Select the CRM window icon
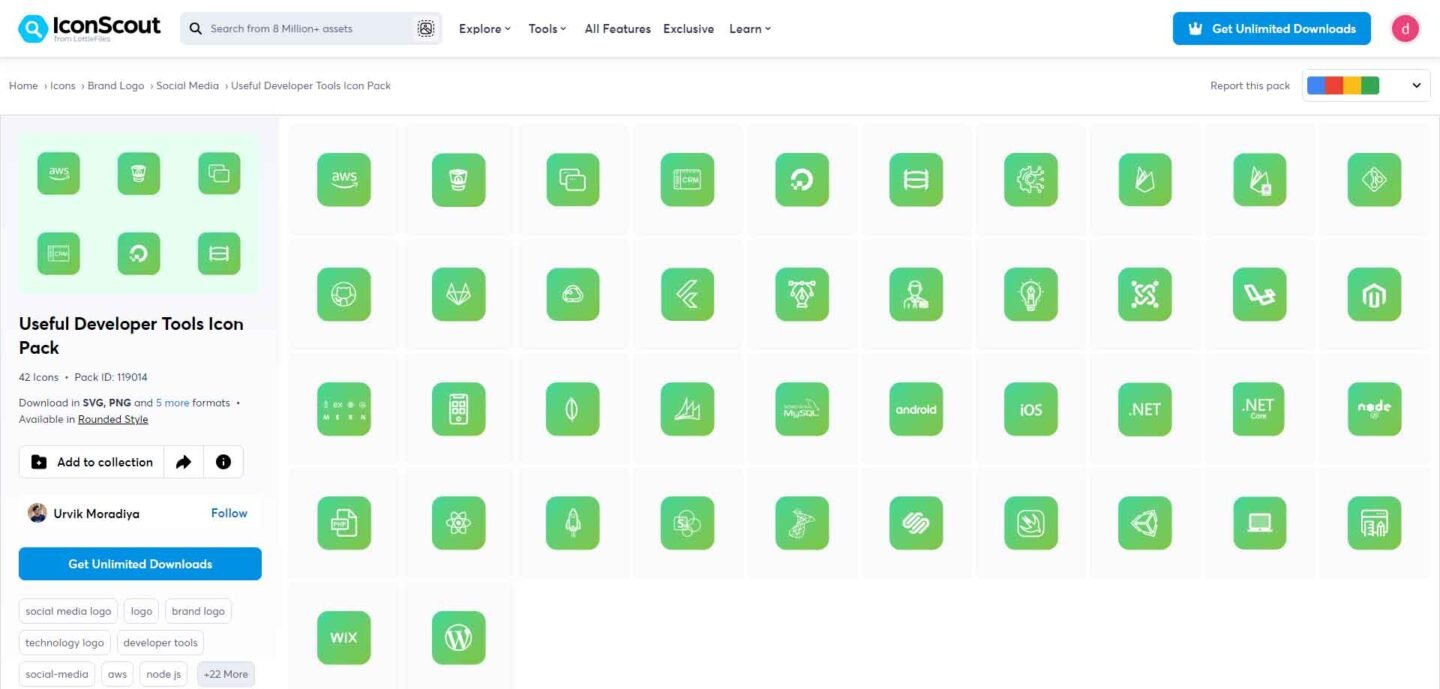The height and width of the screenshot is (689, 1440). click(688, 180)
